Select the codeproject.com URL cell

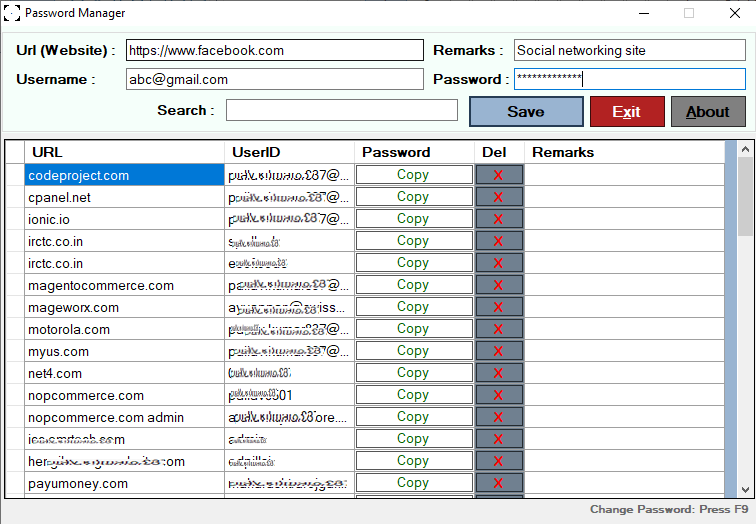pyautogui.click(x=124, y=175)
